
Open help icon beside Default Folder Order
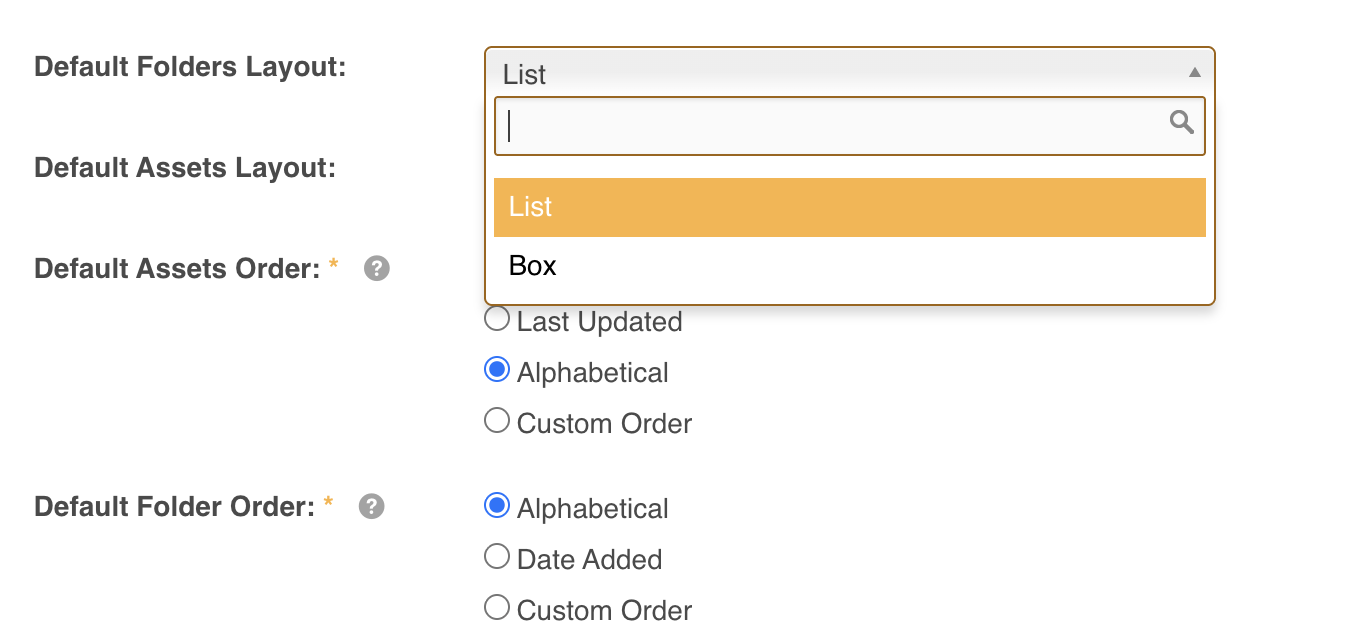point(371,506)
